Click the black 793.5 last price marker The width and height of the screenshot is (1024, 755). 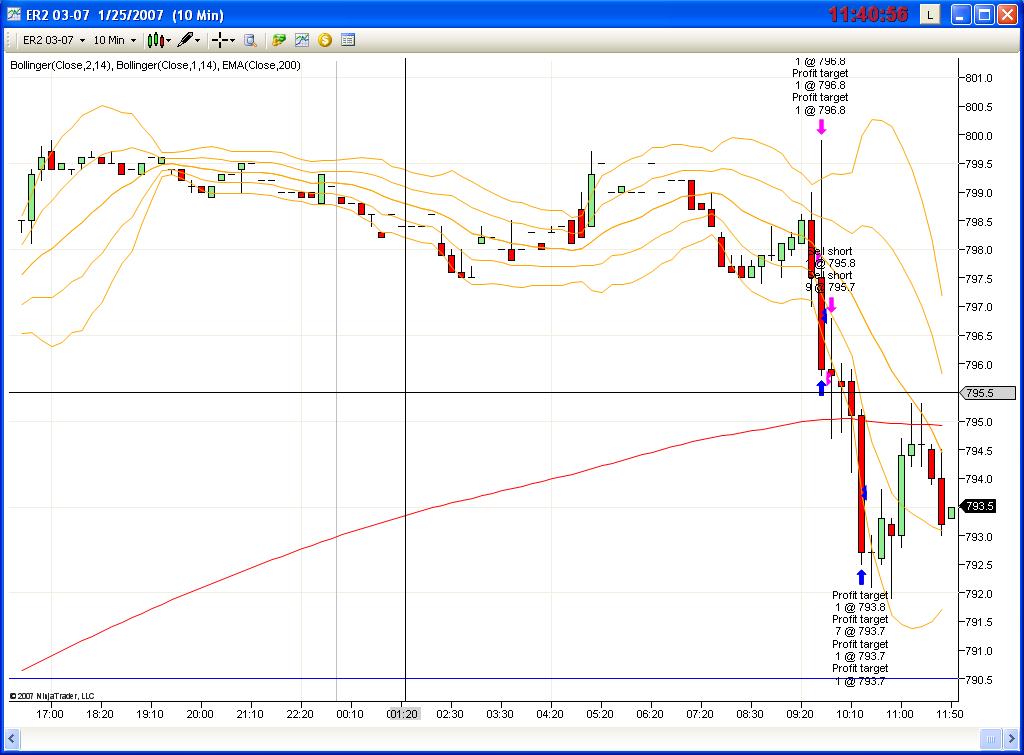(978, 506)
